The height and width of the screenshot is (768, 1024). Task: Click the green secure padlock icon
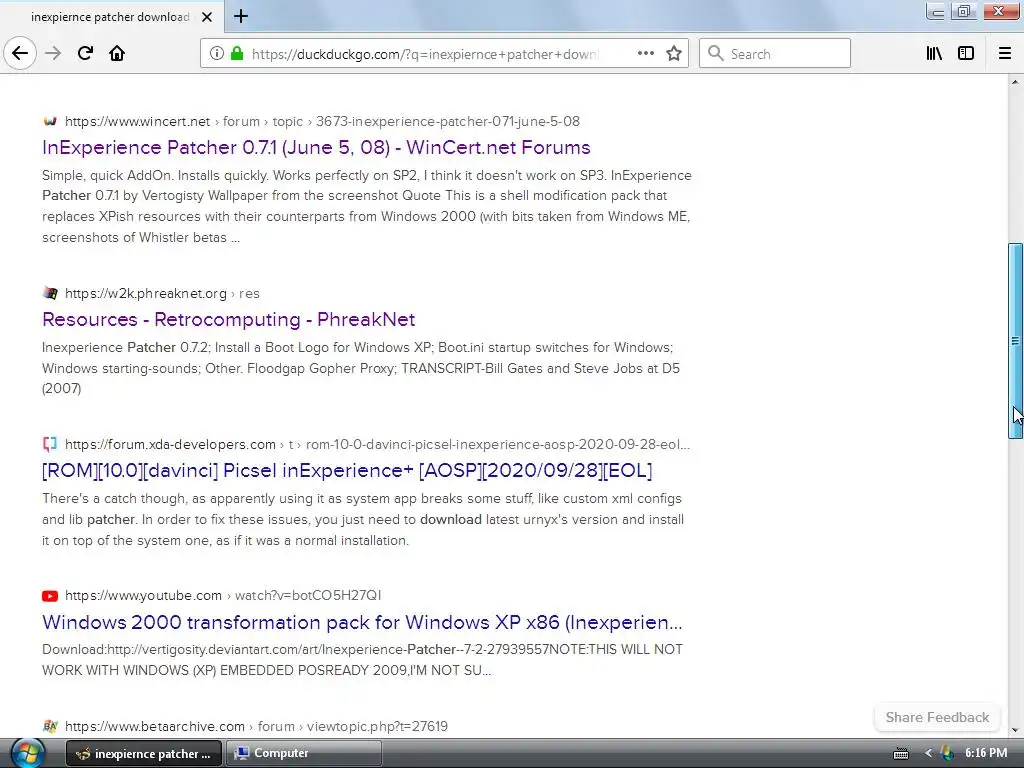(237, 54)
